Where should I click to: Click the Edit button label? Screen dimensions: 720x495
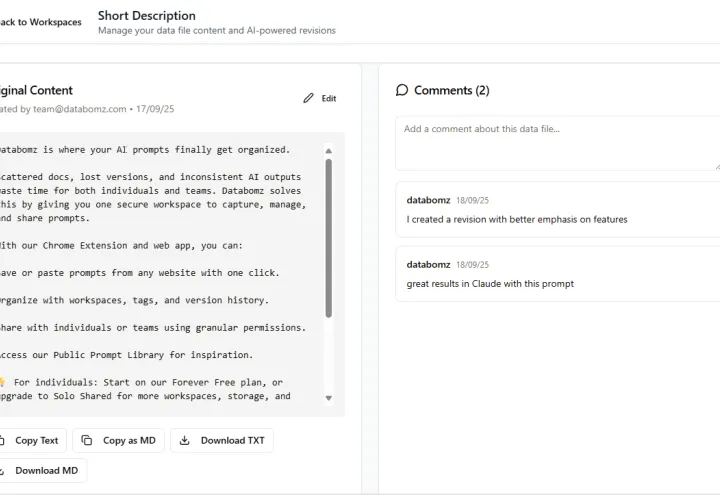click(329, 98)
